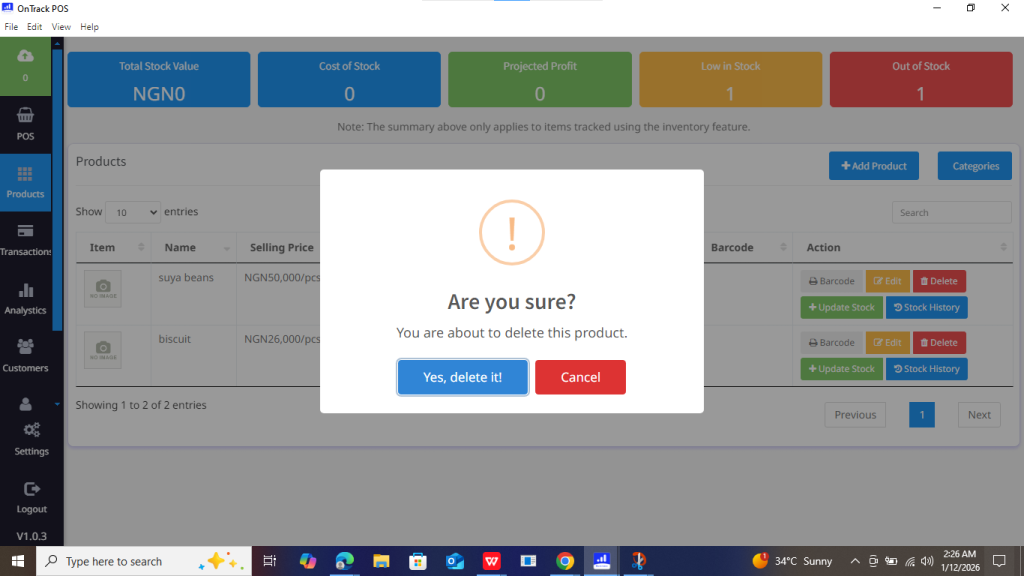Open Transactions card icon in sidebar
The width and height of the screenshot is (1024, 576).
coord(25,231)
